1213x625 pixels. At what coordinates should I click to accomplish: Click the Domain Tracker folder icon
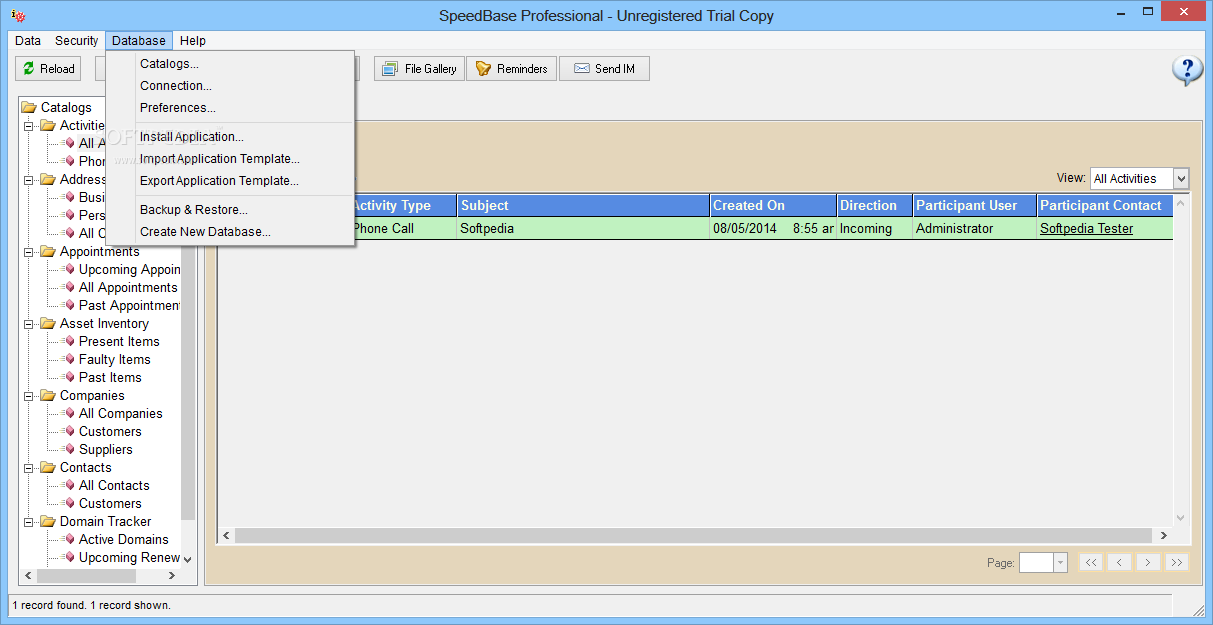[x=48, y=521]
